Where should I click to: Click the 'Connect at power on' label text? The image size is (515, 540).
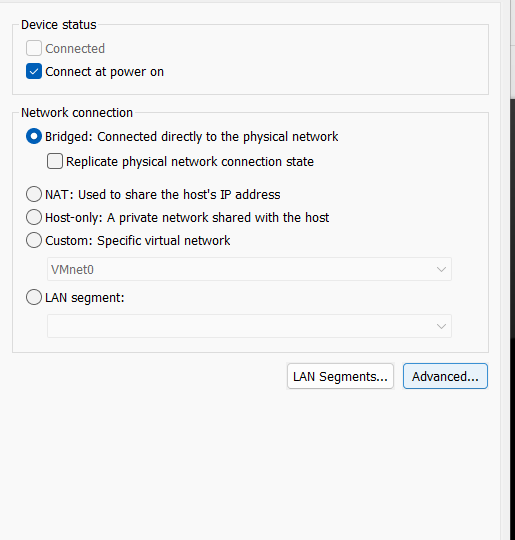pos(104,72)
